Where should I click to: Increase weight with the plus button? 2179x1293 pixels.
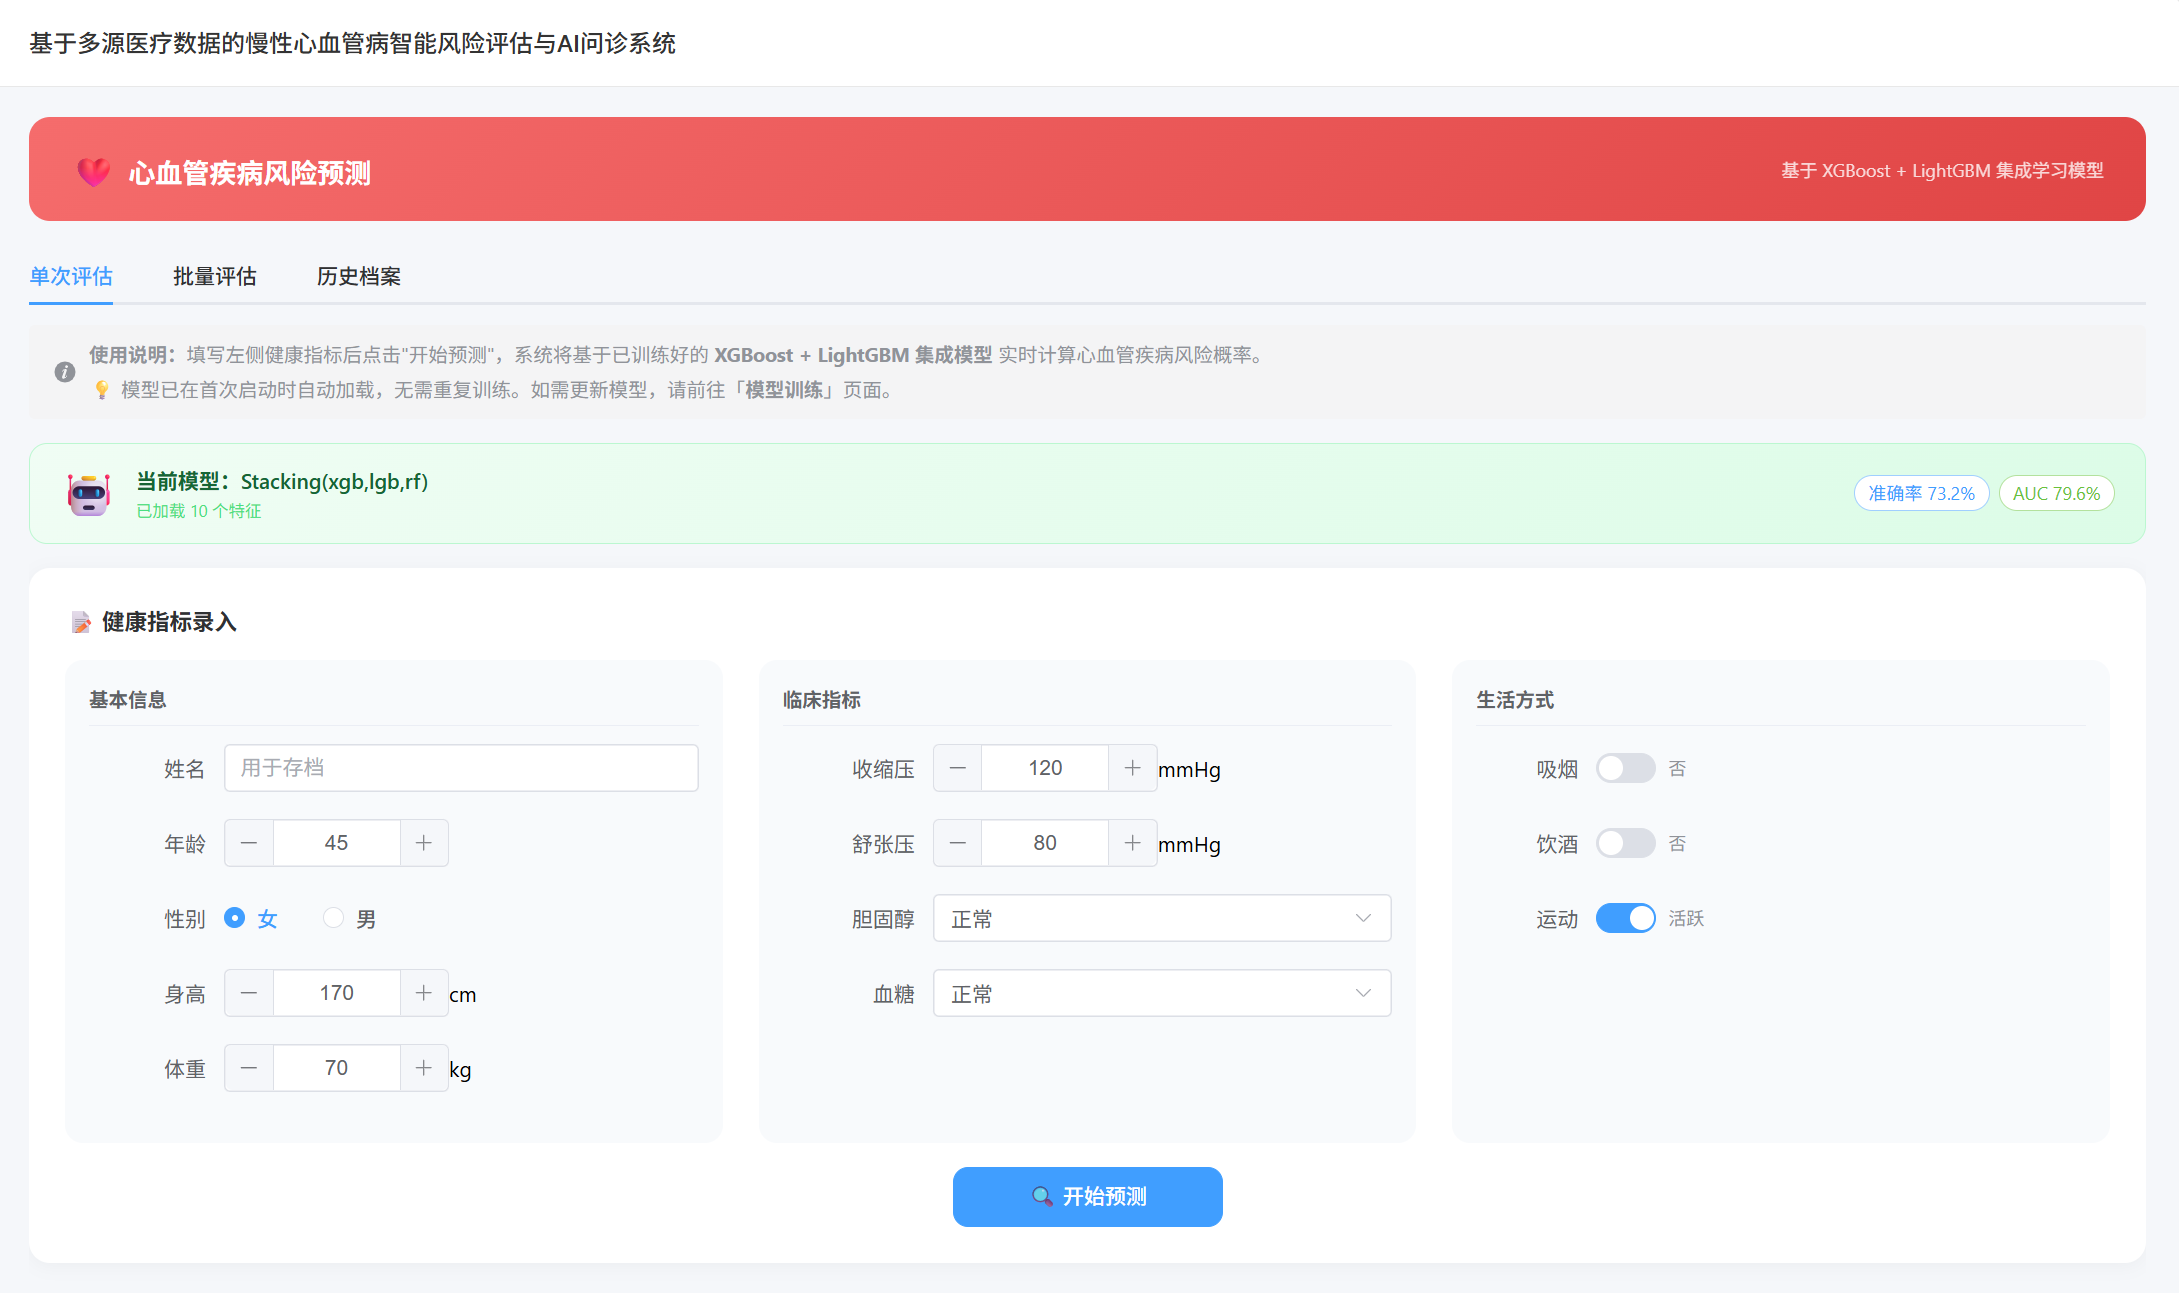click(x=424, y=1068)
